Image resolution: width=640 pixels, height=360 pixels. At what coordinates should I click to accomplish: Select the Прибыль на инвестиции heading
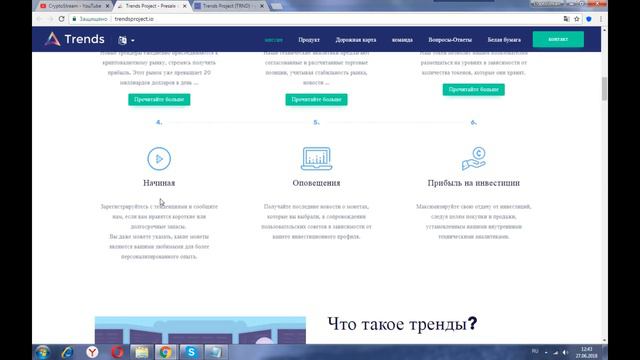pyautogui.click(x=473, y=183)
